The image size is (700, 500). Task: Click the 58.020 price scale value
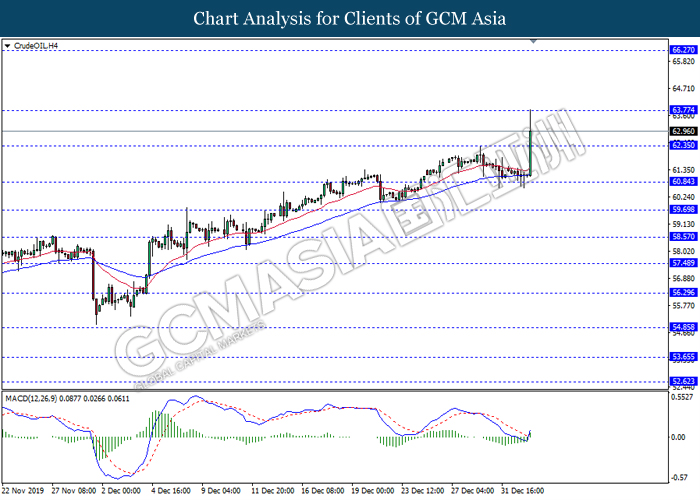(x=683, y=251)
